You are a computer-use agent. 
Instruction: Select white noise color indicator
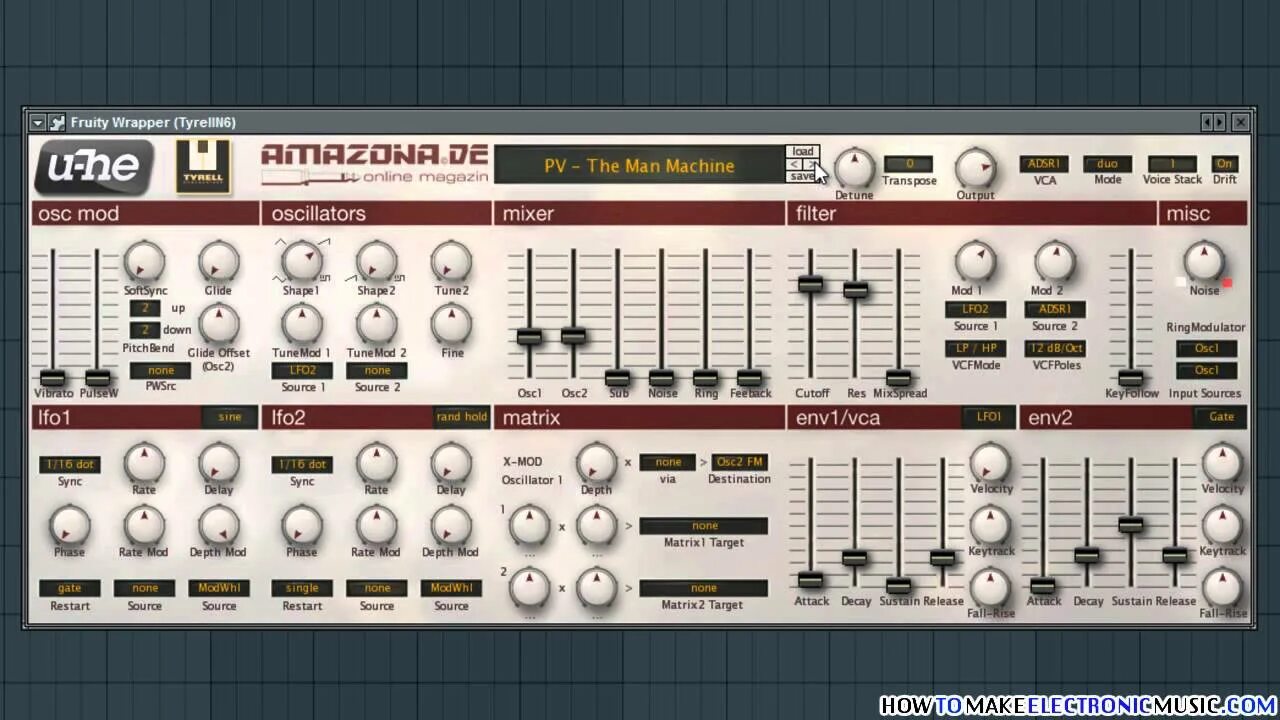[1180, 283]
